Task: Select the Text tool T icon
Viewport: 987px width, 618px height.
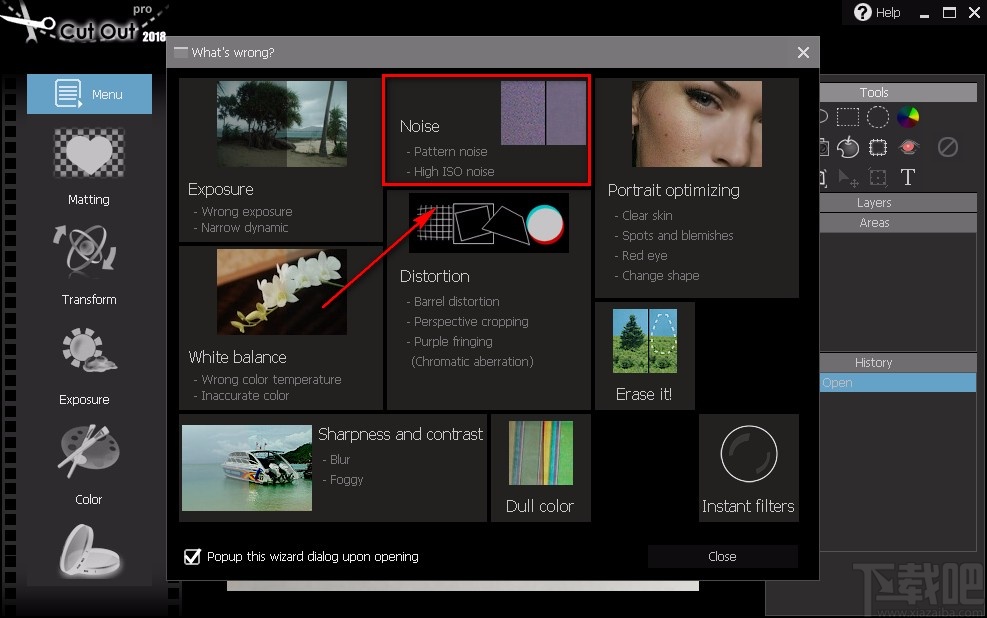Action: coord(908,177)
